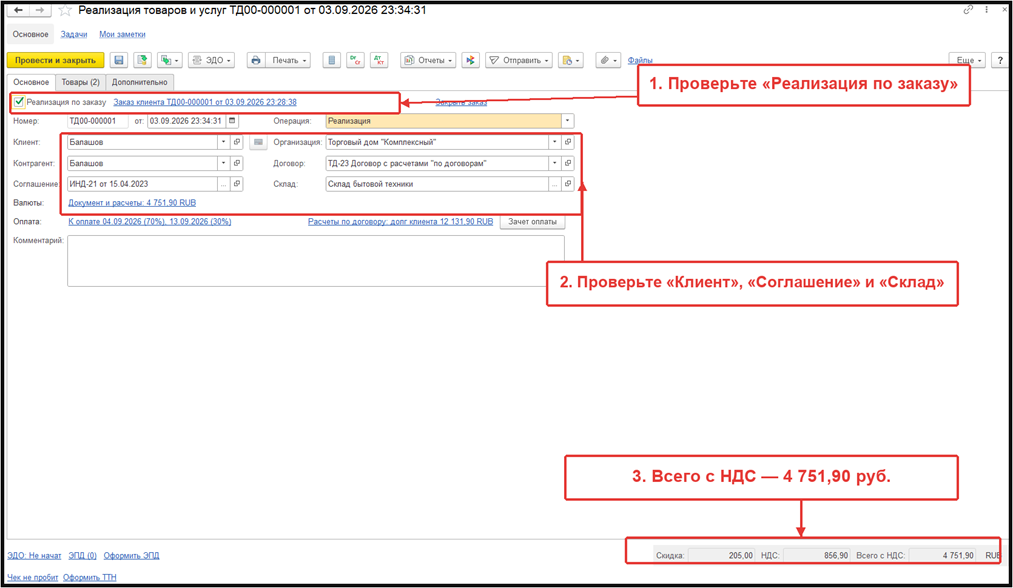Click the Зачет оплаты button
The height and width of the screenshot is (588, 1013).
(532, 222)
